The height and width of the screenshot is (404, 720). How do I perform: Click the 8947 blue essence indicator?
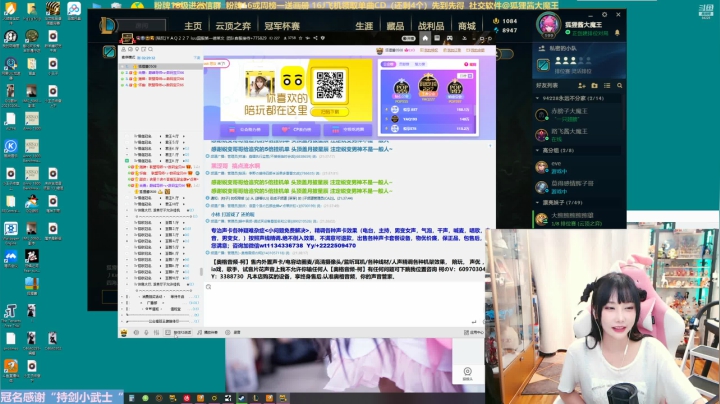click(505, 30)
